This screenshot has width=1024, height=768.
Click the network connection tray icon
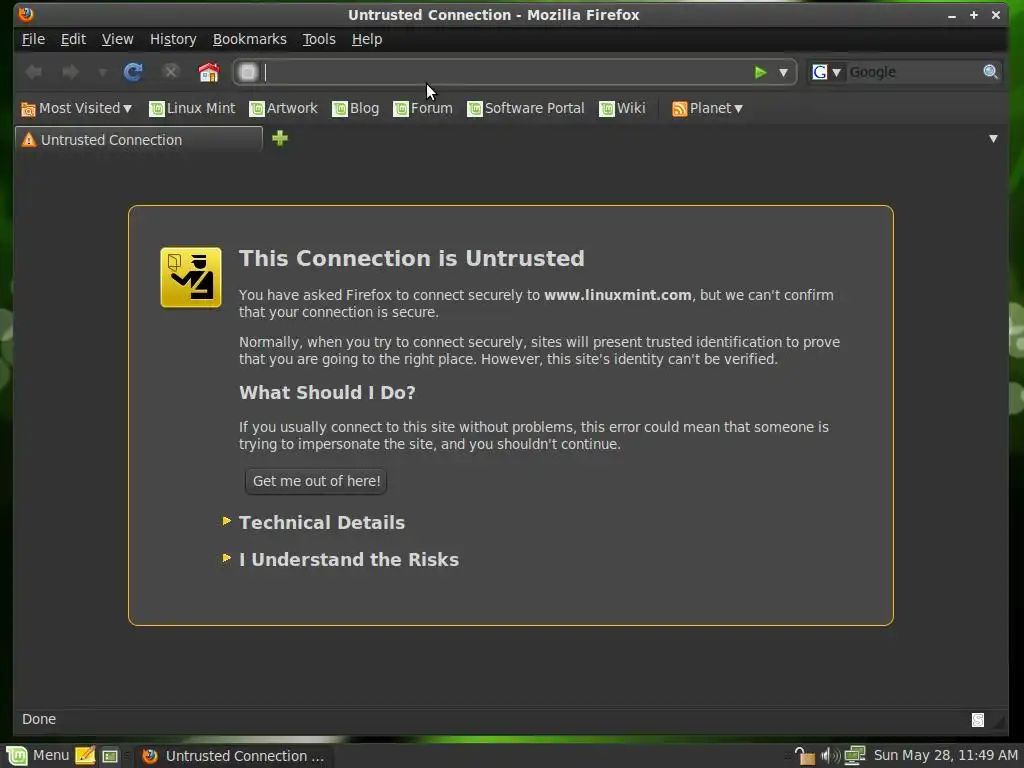(x=855, y=756)
